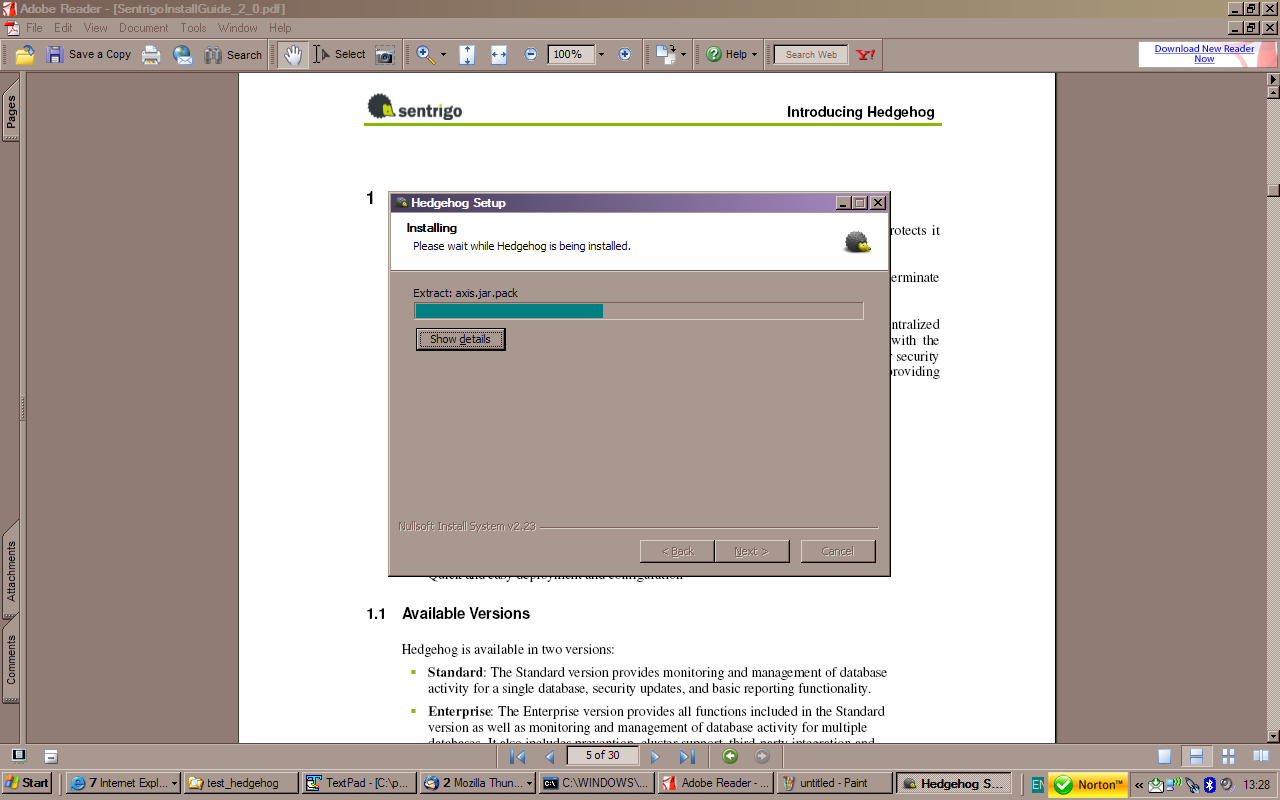Click the Hedgehog install progress bar
1280x800 pixels.
[x=638, y=311]
